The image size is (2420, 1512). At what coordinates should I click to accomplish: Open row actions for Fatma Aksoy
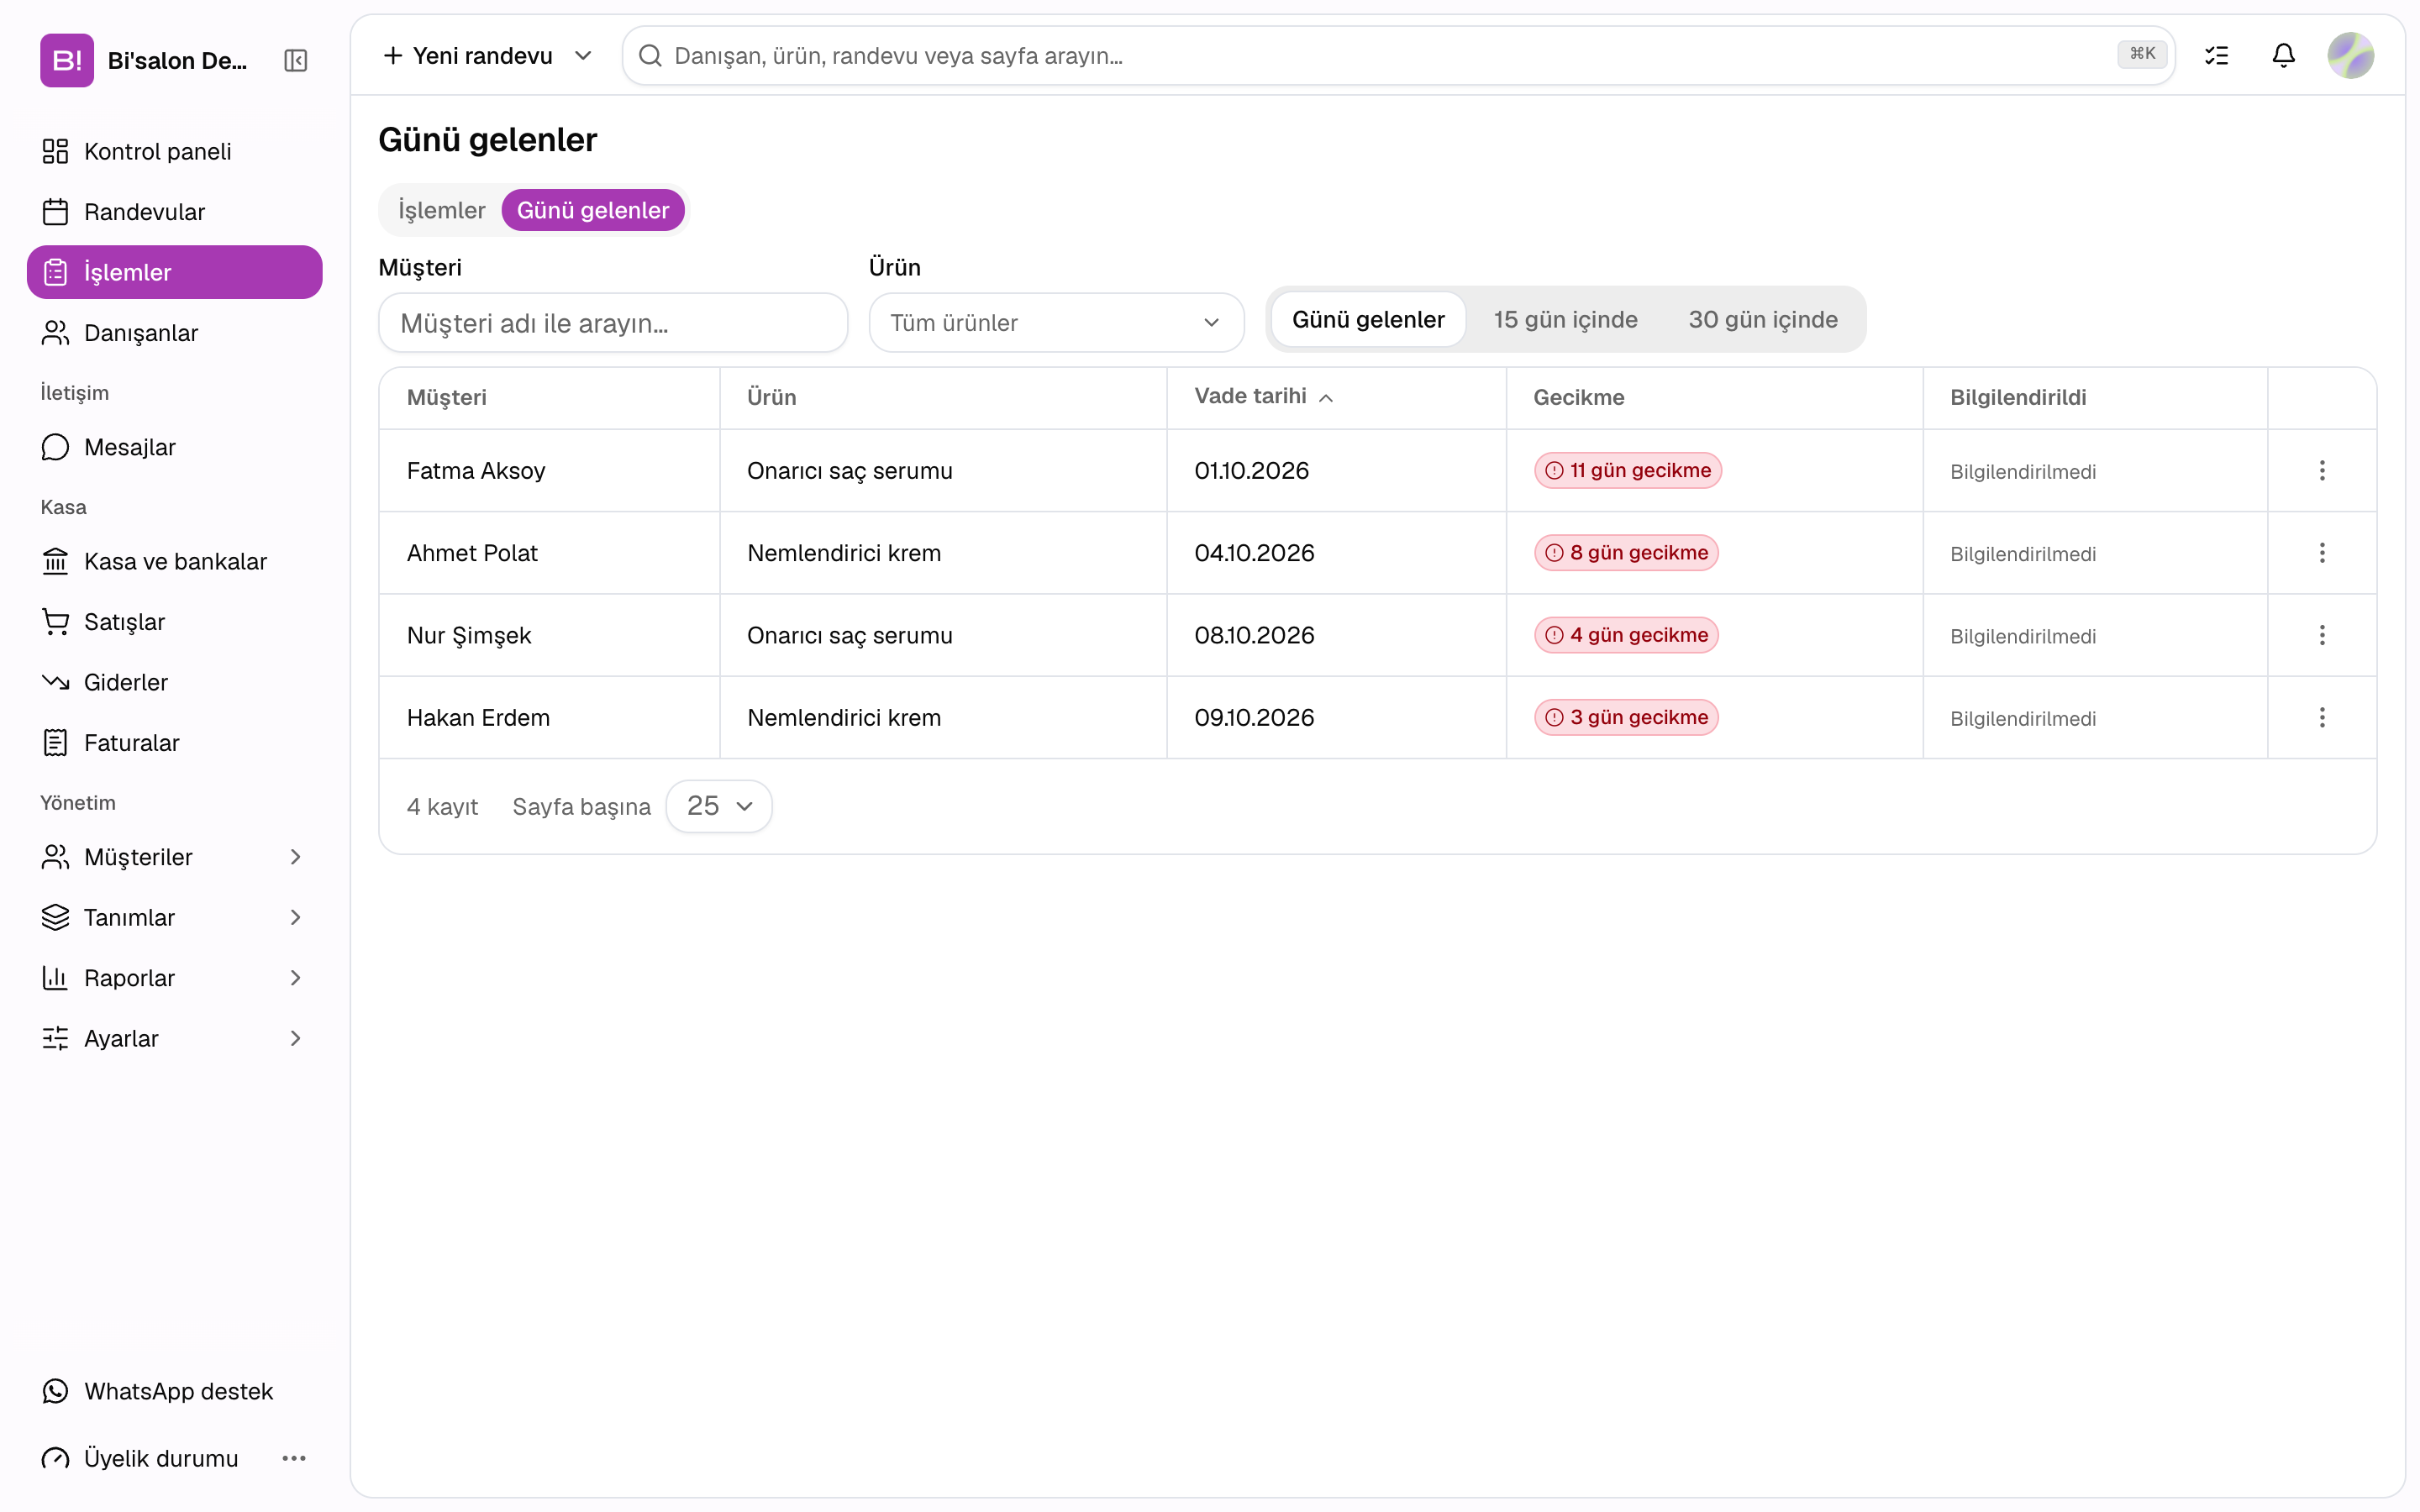pos(2322,470)
